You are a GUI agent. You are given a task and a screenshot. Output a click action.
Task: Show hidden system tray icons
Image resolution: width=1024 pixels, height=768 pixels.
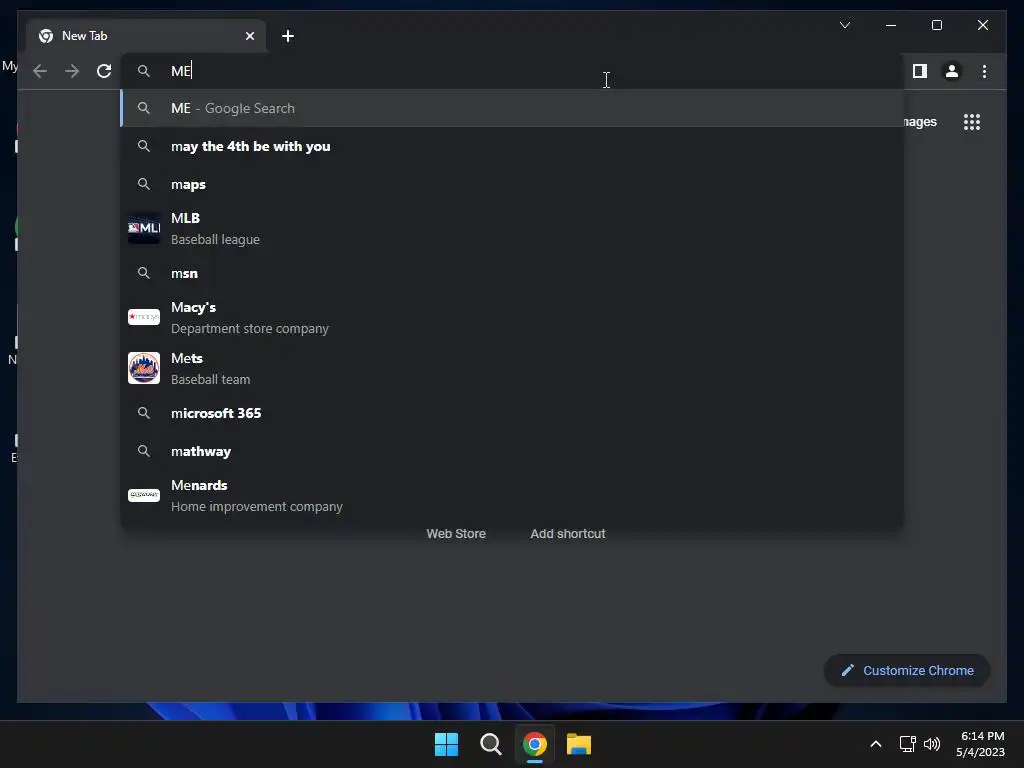tap(876, 744)
